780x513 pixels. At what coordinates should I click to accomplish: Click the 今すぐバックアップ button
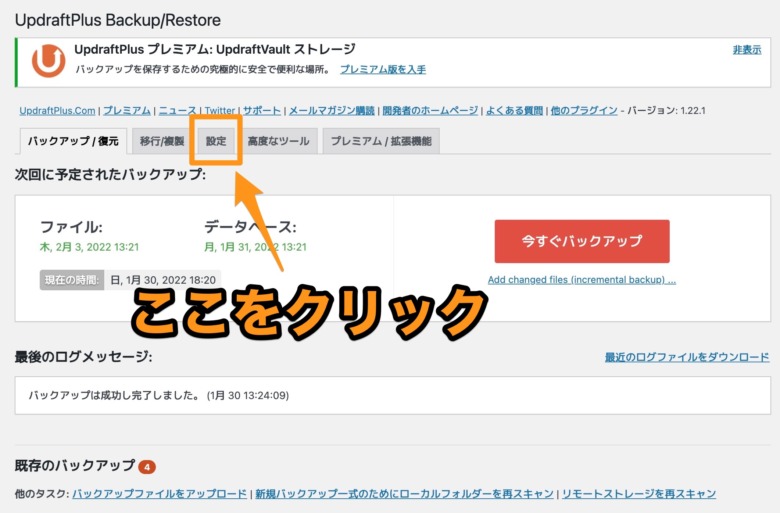(x=582, y=241)
